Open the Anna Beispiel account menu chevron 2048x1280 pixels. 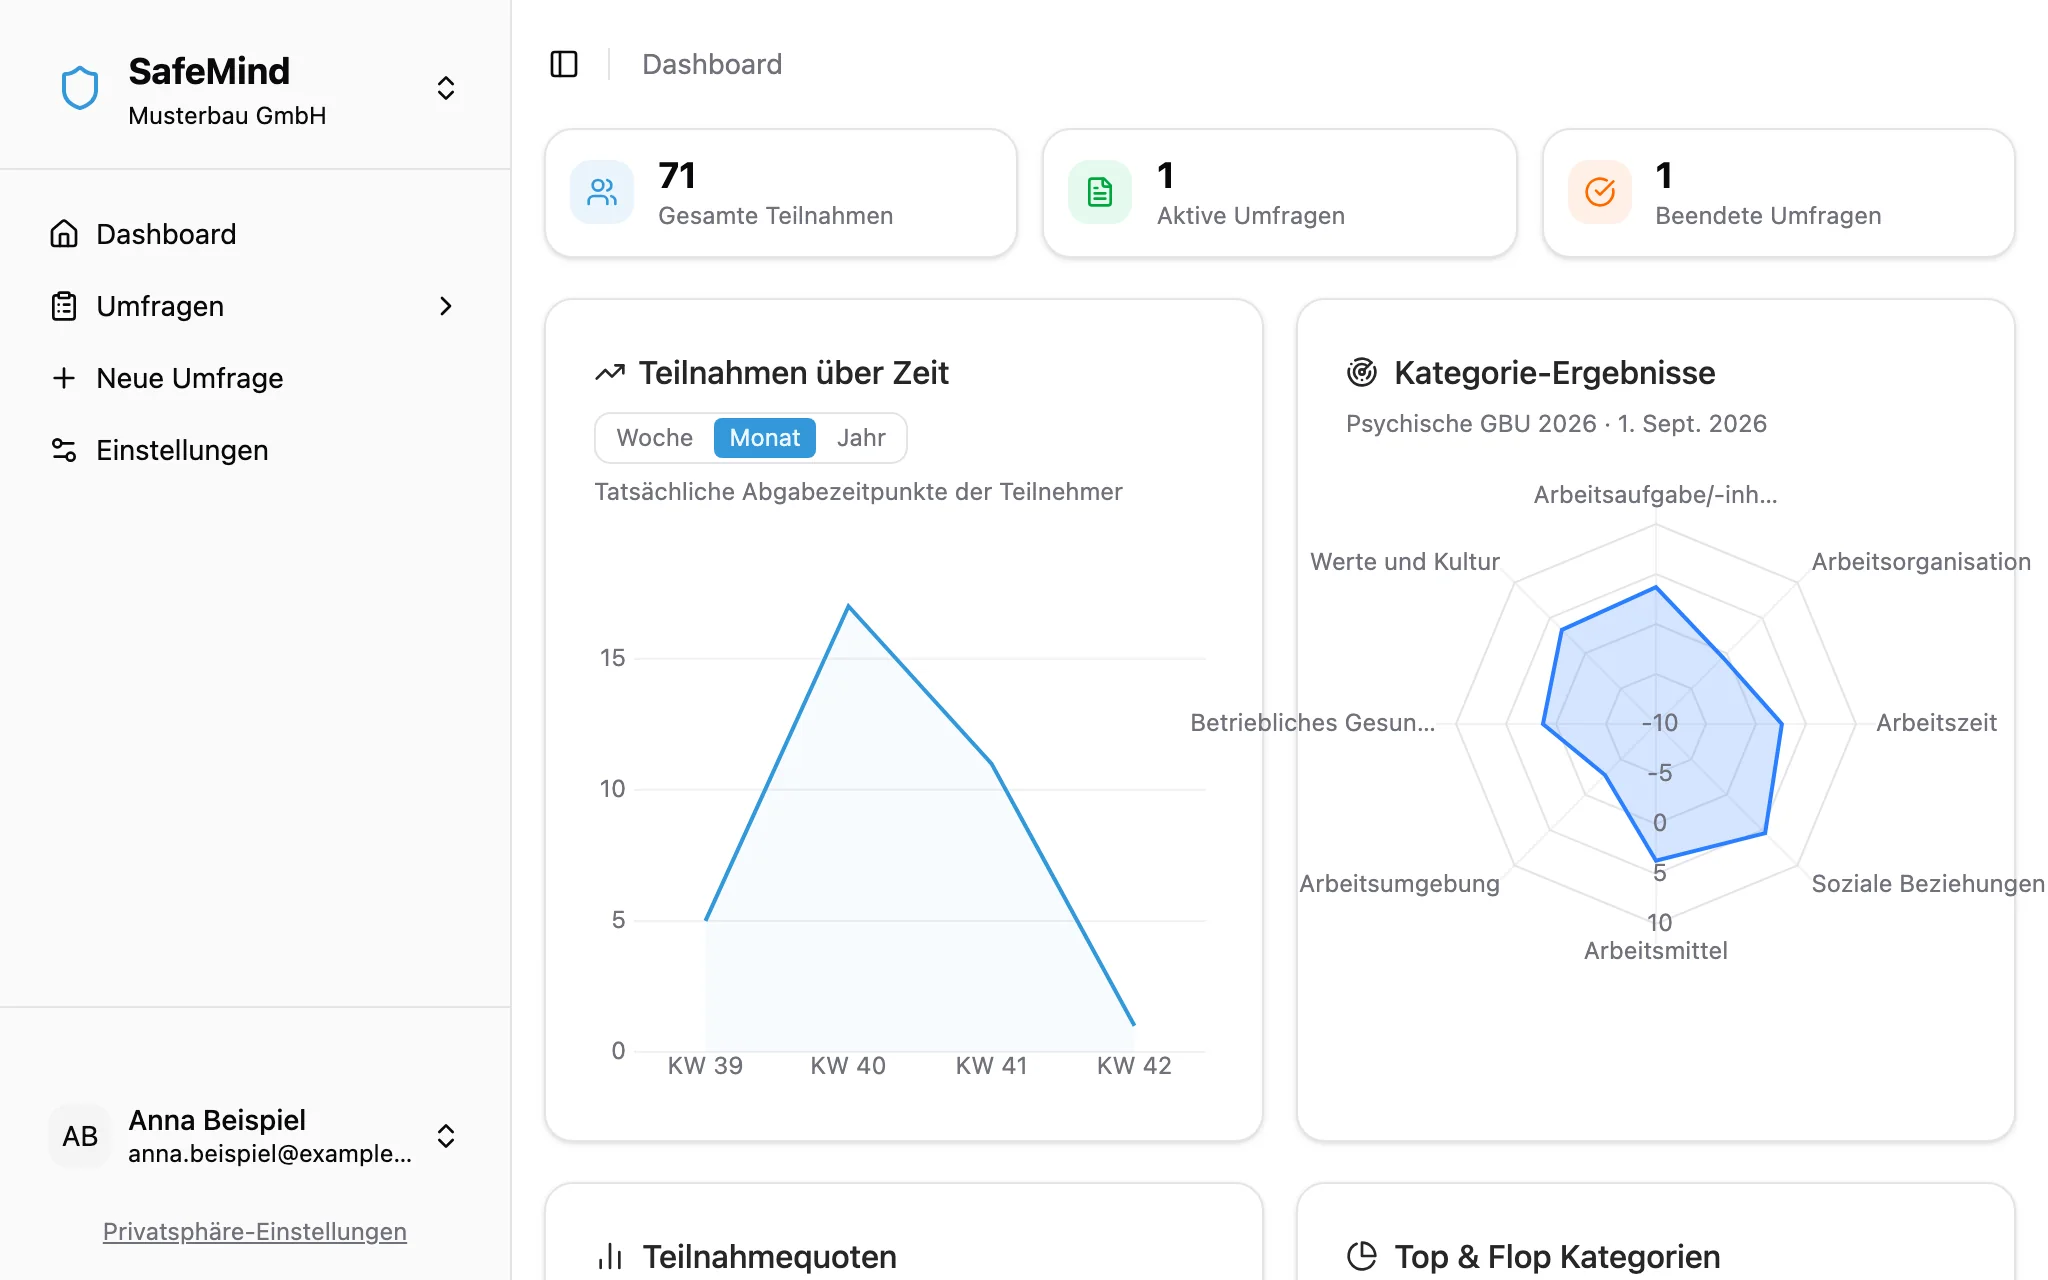[446, 1136]
